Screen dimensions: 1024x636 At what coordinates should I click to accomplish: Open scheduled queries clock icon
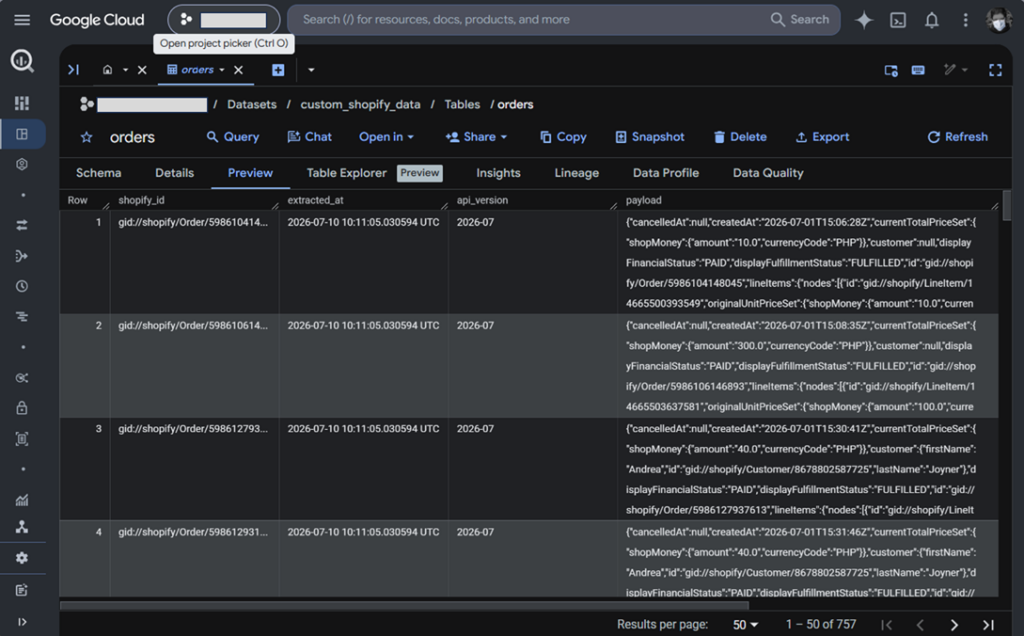pyautogui.click(x=22, y=286)
